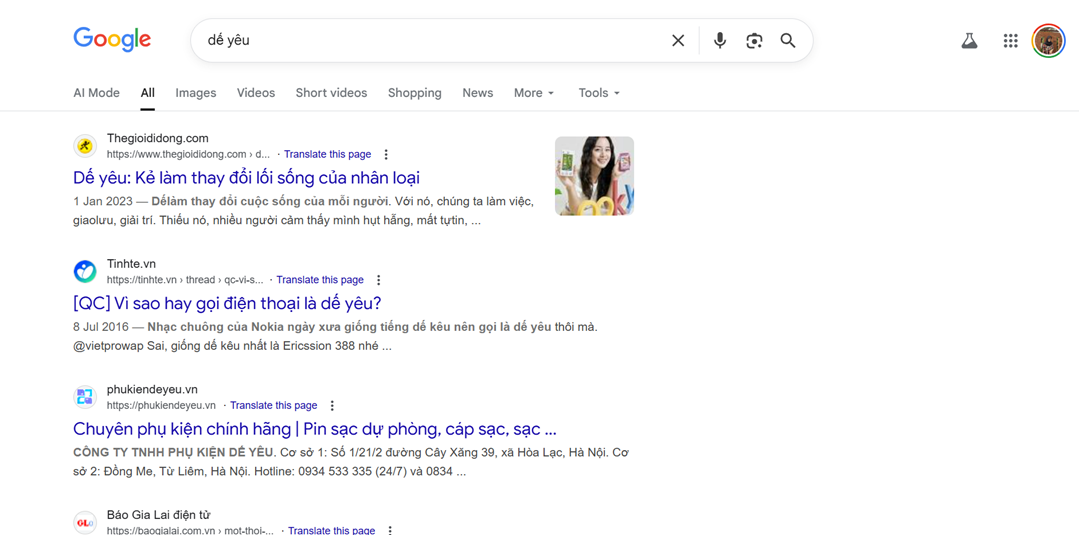Open three-dot menu for the Thegioididong.com result
Viewport: 1079px width, 535px height.
pos(386,155)
